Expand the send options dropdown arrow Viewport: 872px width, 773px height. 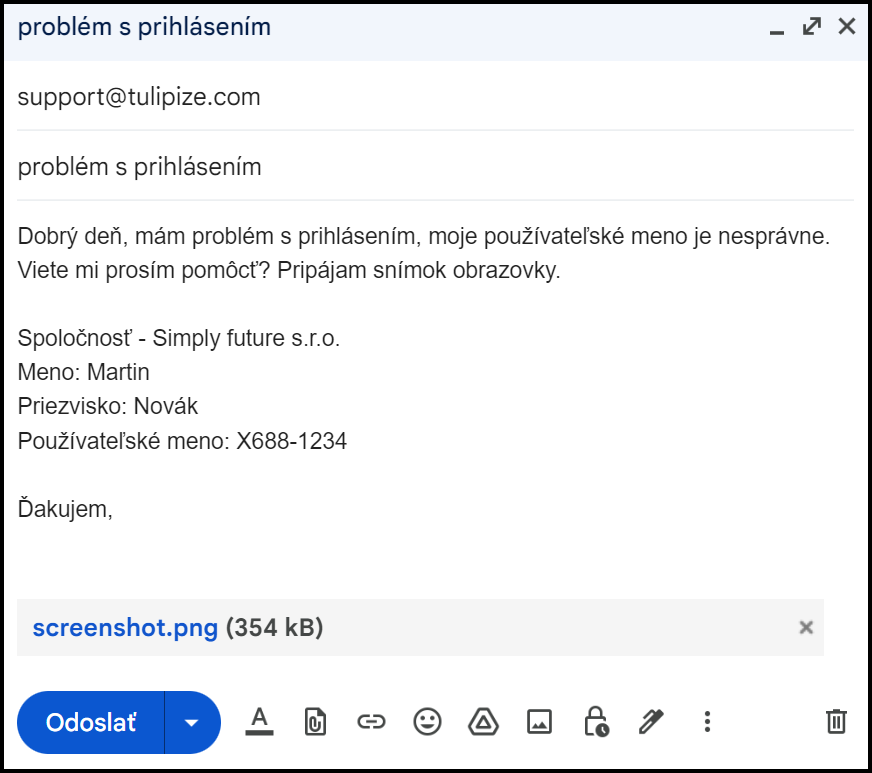[x=192, y=722]
